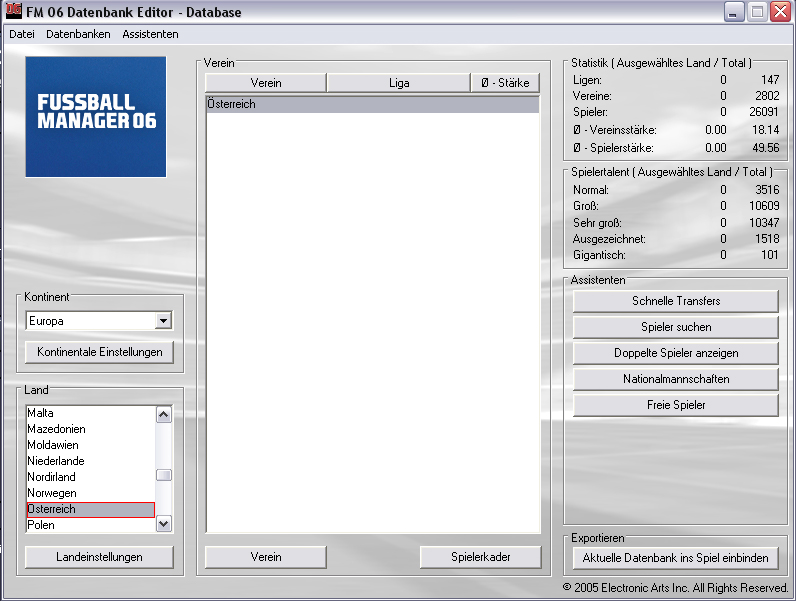Click Aktuelle Datenbank ins Spiel einbinden
The image size is (796, 601).
pos(676,558)
